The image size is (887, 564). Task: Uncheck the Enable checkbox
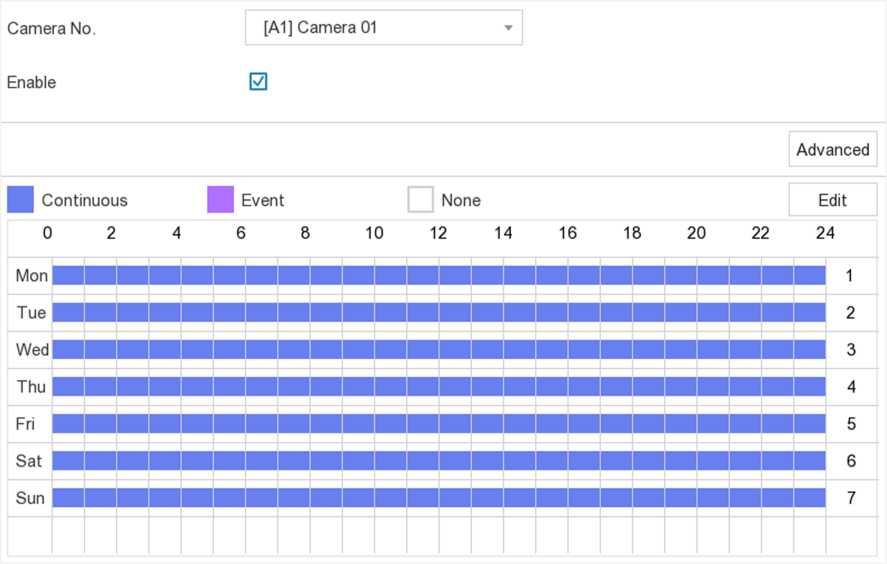pos(258,82)
